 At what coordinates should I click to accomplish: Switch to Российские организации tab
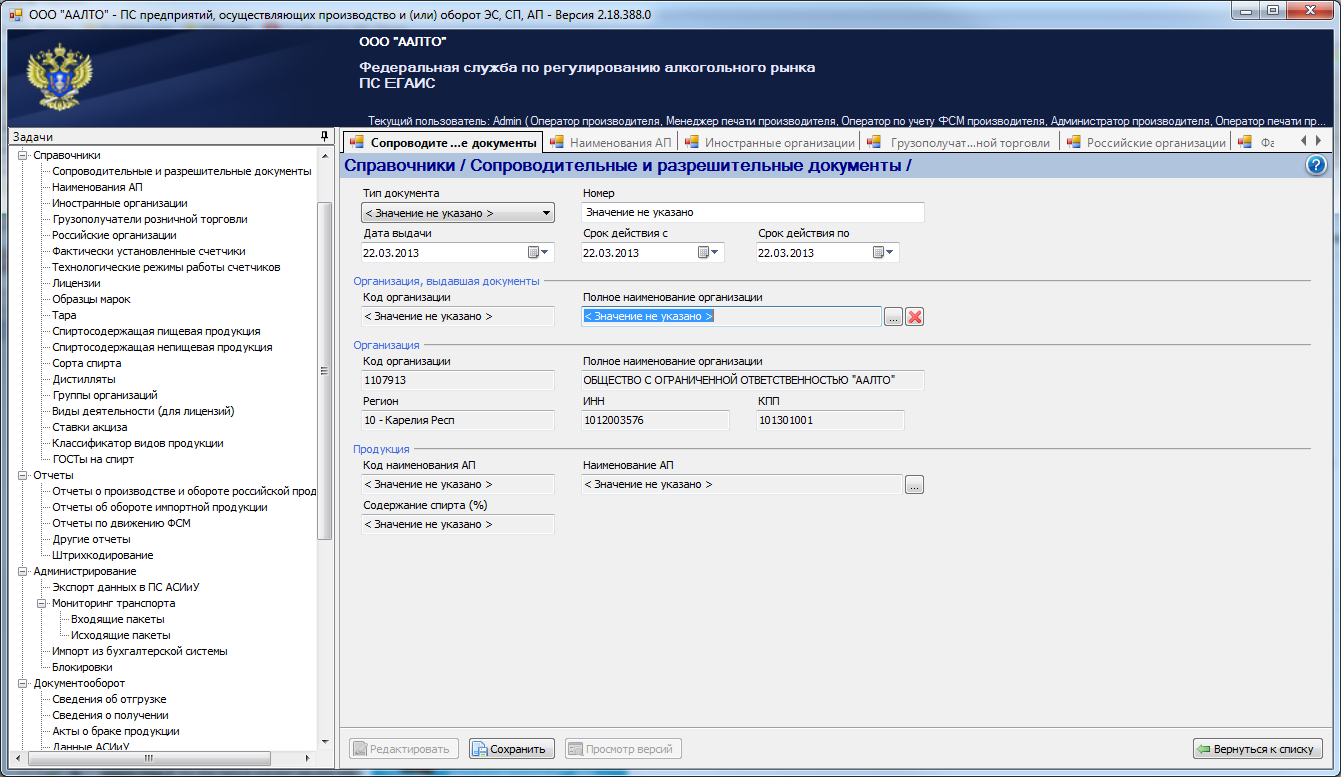click(1145, 142)
